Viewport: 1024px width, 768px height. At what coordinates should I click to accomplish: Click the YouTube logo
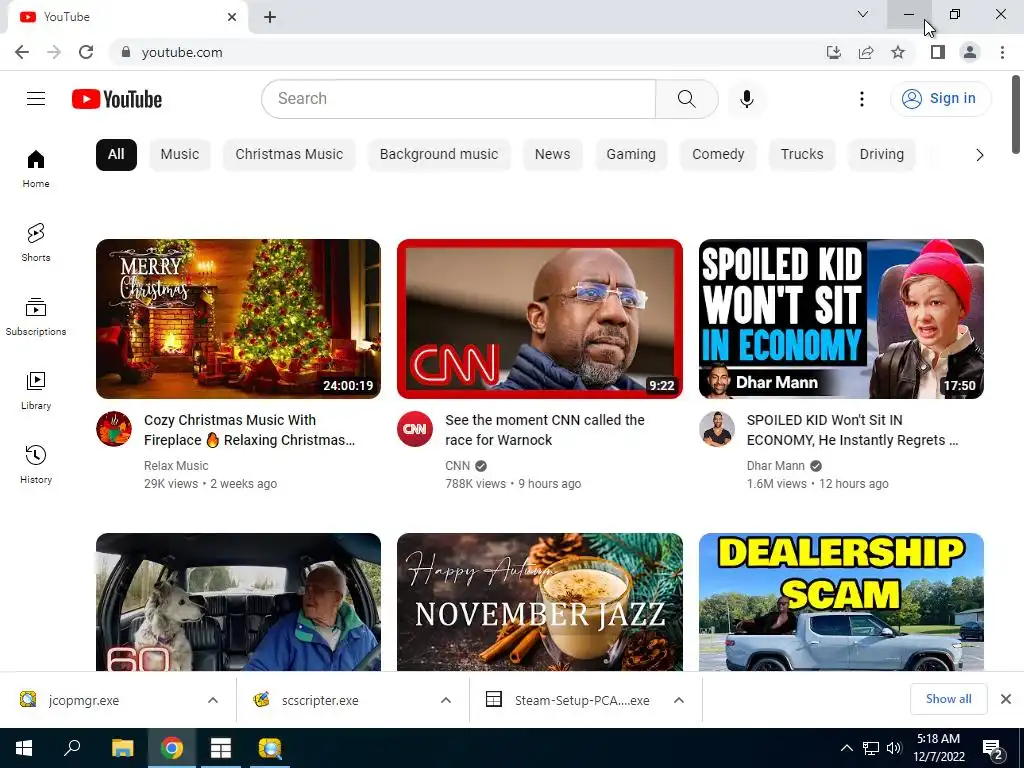[117, 99]
